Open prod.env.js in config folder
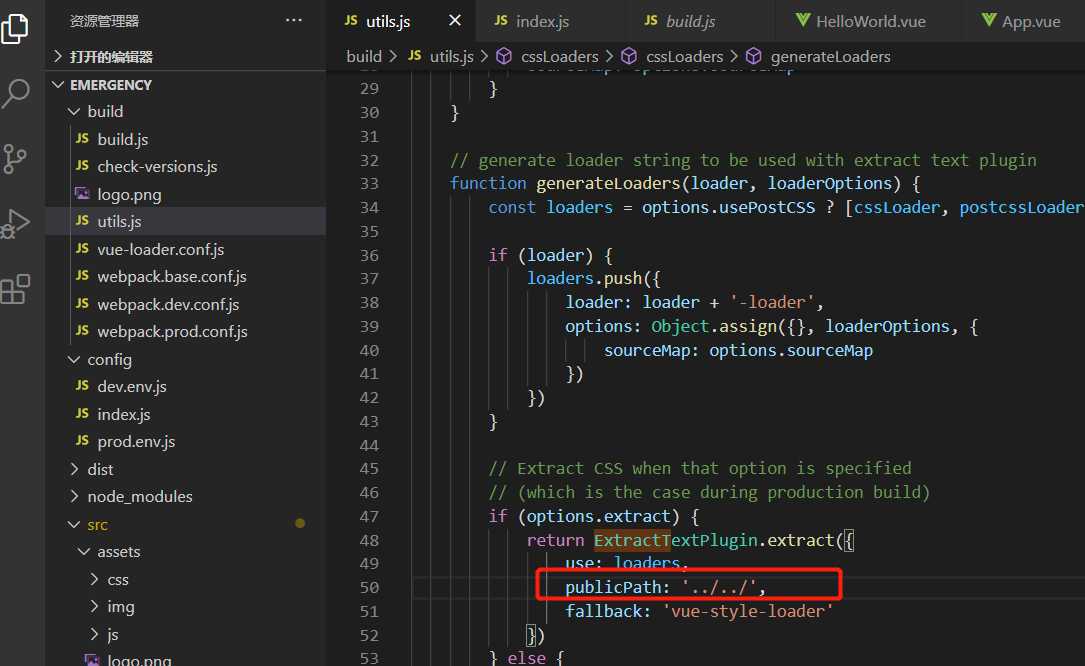Screen dimensions: 1085x666 (x=185, y=442)
